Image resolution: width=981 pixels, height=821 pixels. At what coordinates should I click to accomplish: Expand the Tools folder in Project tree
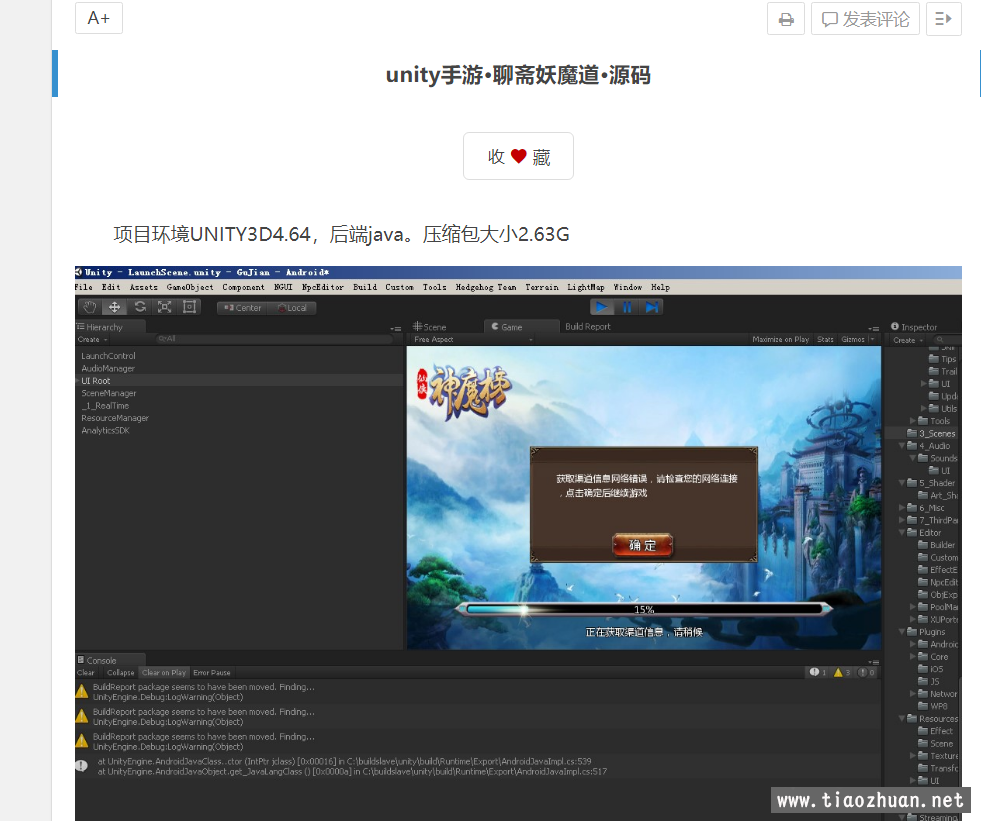coord(913,421)
